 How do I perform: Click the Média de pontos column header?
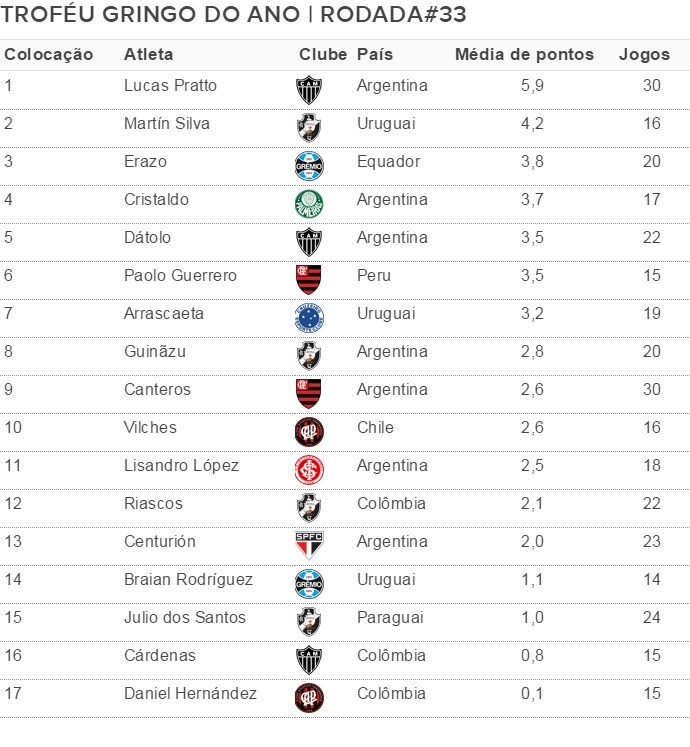pyautogui.click(x=524, y=54)
